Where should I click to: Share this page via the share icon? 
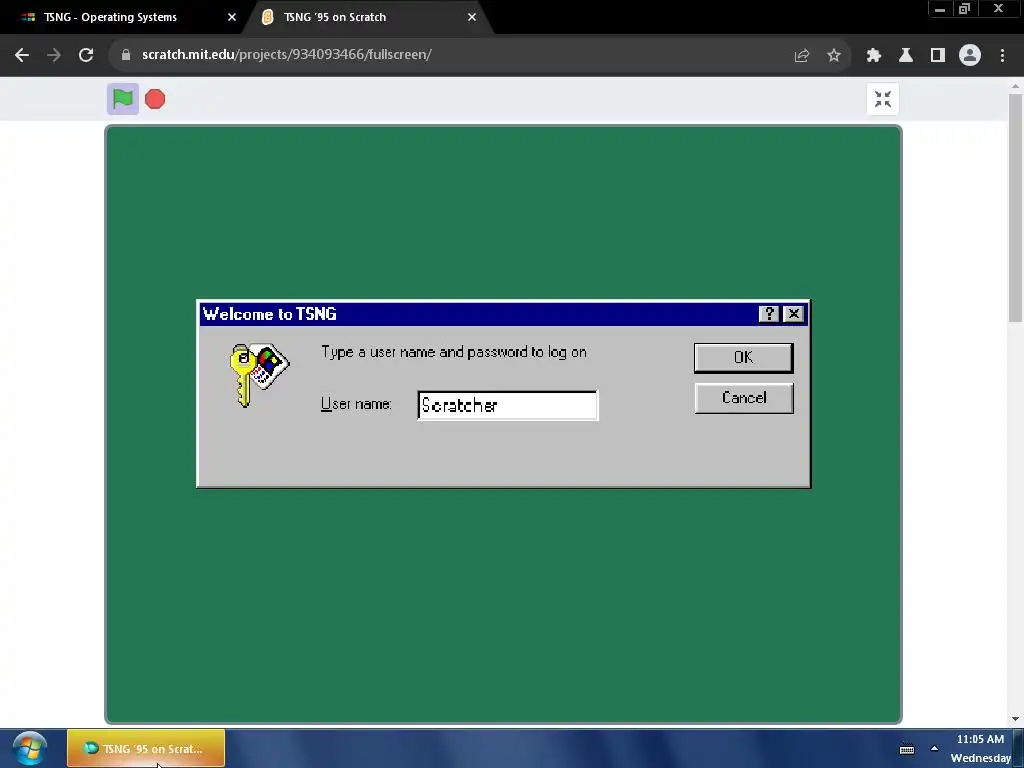(x=802, y=56)
